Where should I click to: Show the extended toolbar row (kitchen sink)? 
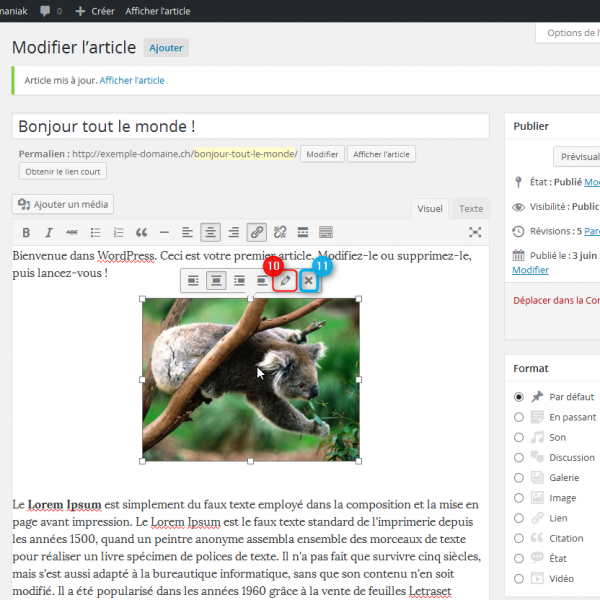[326, 232]
